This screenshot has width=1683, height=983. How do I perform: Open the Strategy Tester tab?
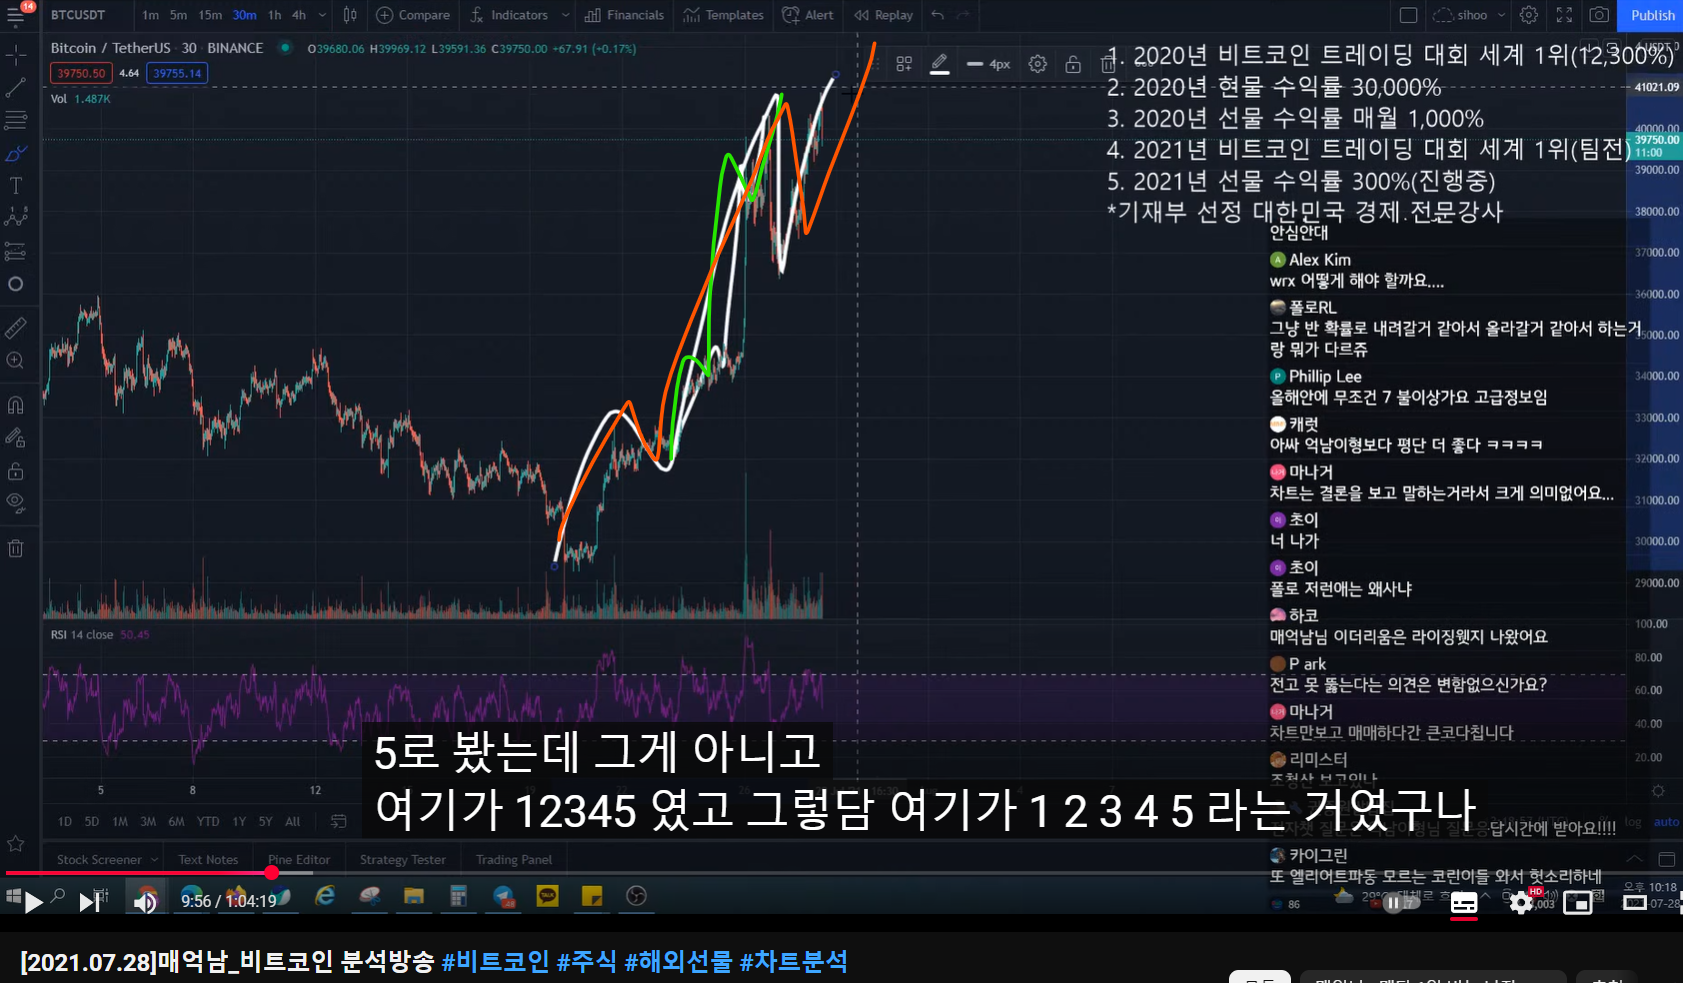(402, 859)
